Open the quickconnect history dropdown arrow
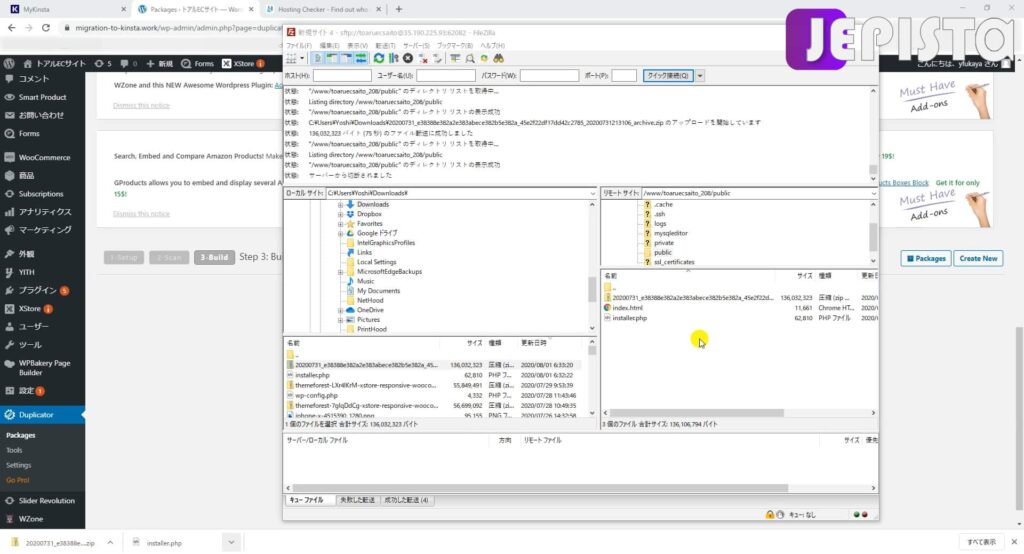This screenshot has width=1024, height=554. [x=699, y=76]
